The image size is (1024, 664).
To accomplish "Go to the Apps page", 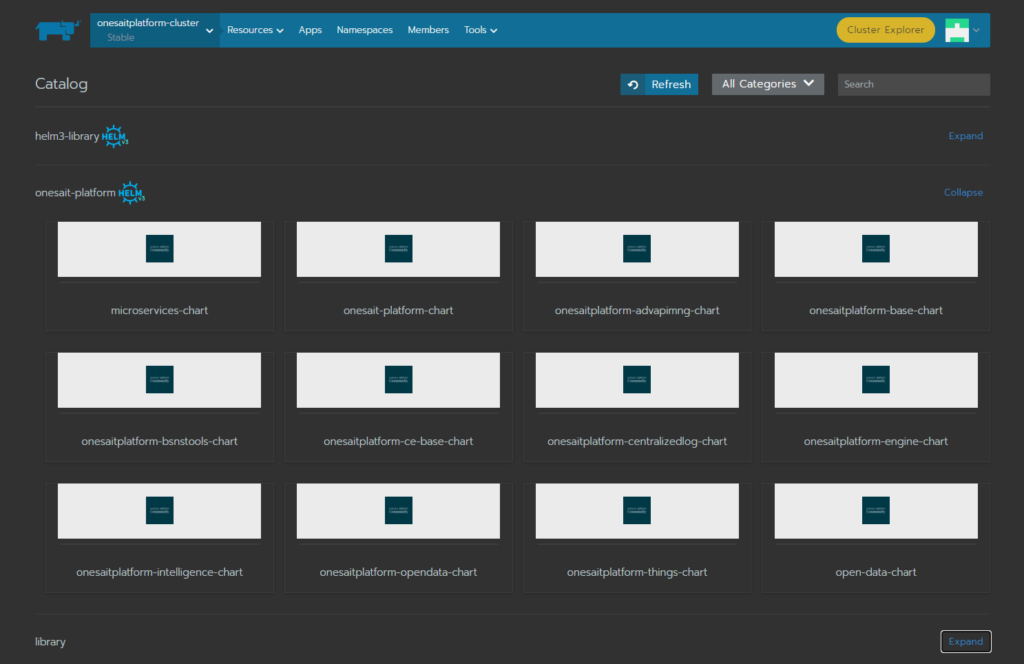I will click(x=310, y=30).
